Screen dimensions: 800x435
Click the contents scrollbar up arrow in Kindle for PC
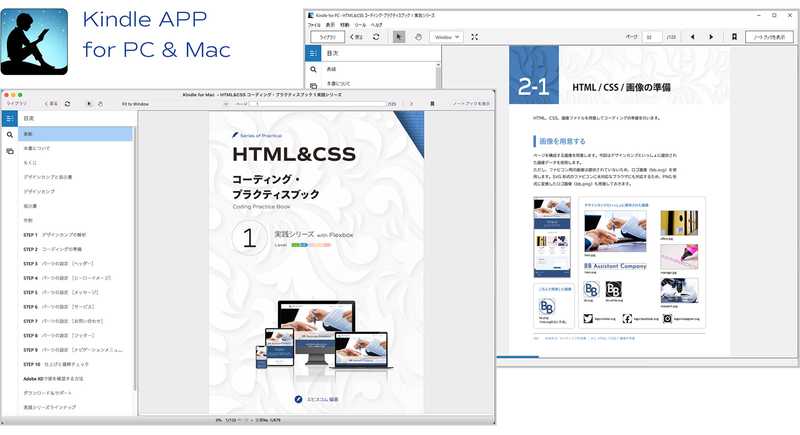[x=438, y=65]
